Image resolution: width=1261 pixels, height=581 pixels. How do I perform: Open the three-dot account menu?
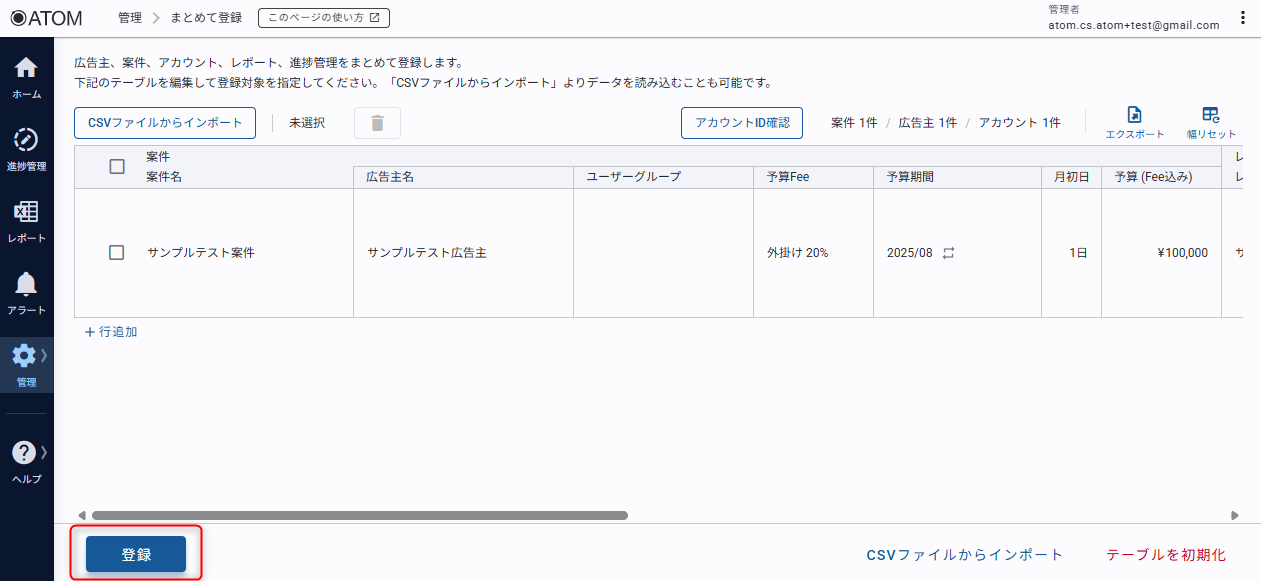(x=1242, y=18)
